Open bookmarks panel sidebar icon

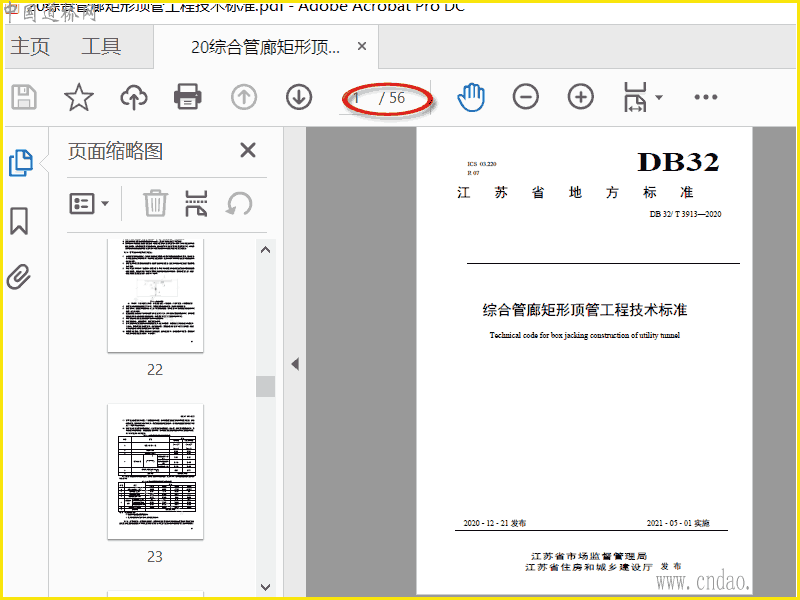point(19,220)
